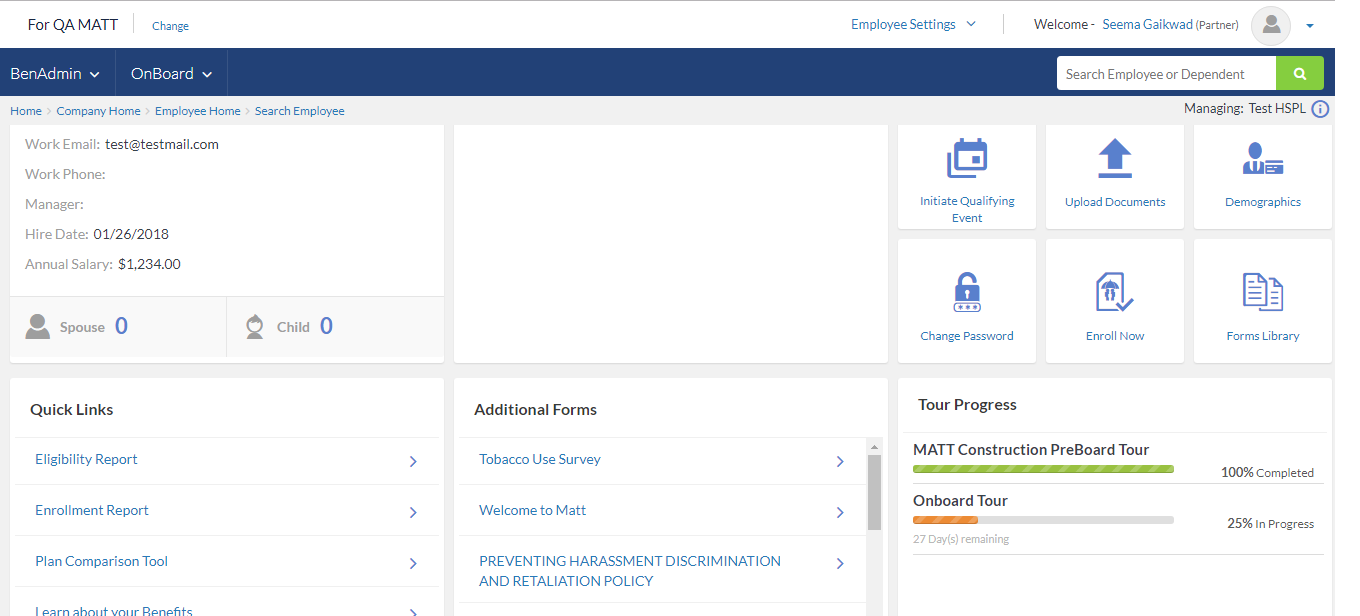Viewport: 1360px width, 616px height.
Task: Expand the Employee Settings dropdown
Action: coord(911,23)
